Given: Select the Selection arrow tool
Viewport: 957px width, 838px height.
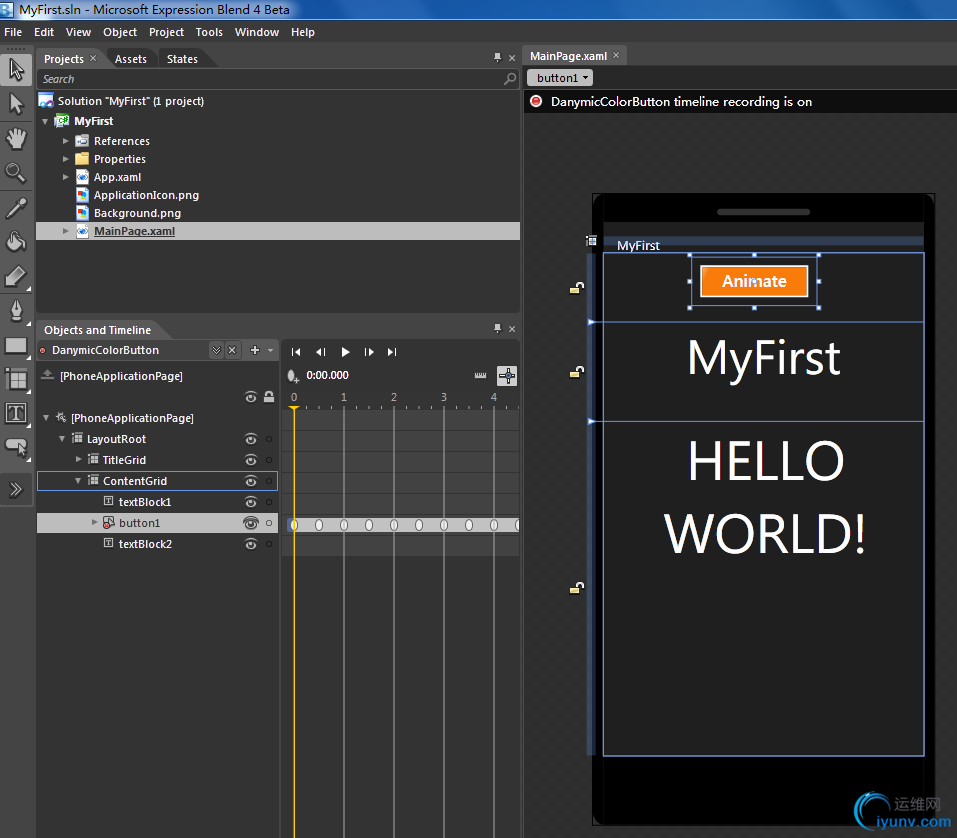Looking at the screenshot, I should tap(16, 69).
